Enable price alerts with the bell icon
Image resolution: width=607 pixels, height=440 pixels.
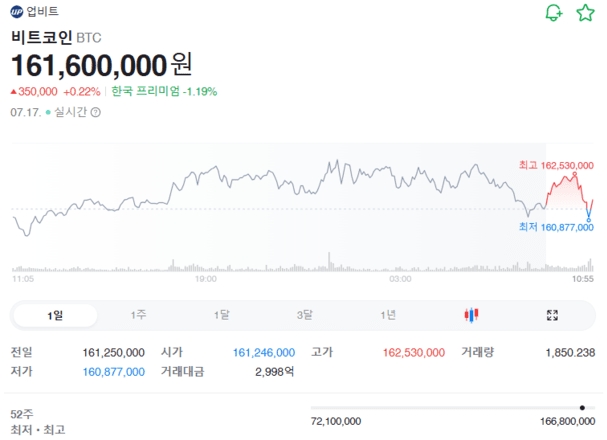(553, 13)
